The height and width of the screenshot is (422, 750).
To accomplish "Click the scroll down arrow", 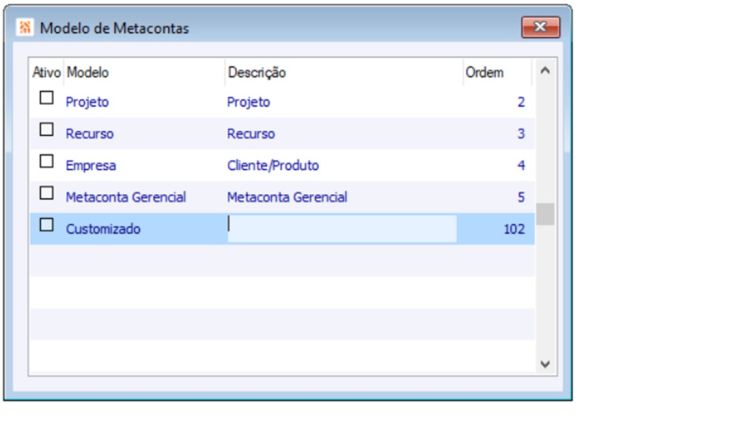I will [x=545, y=364].
